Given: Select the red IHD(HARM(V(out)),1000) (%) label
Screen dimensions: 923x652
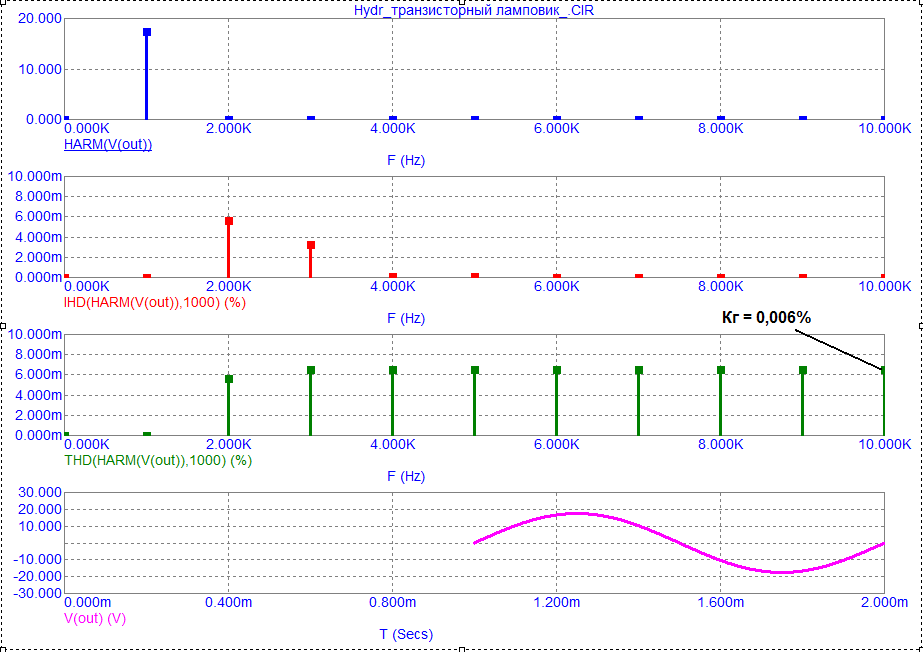Looking at the screenshot, I should 155,302.
